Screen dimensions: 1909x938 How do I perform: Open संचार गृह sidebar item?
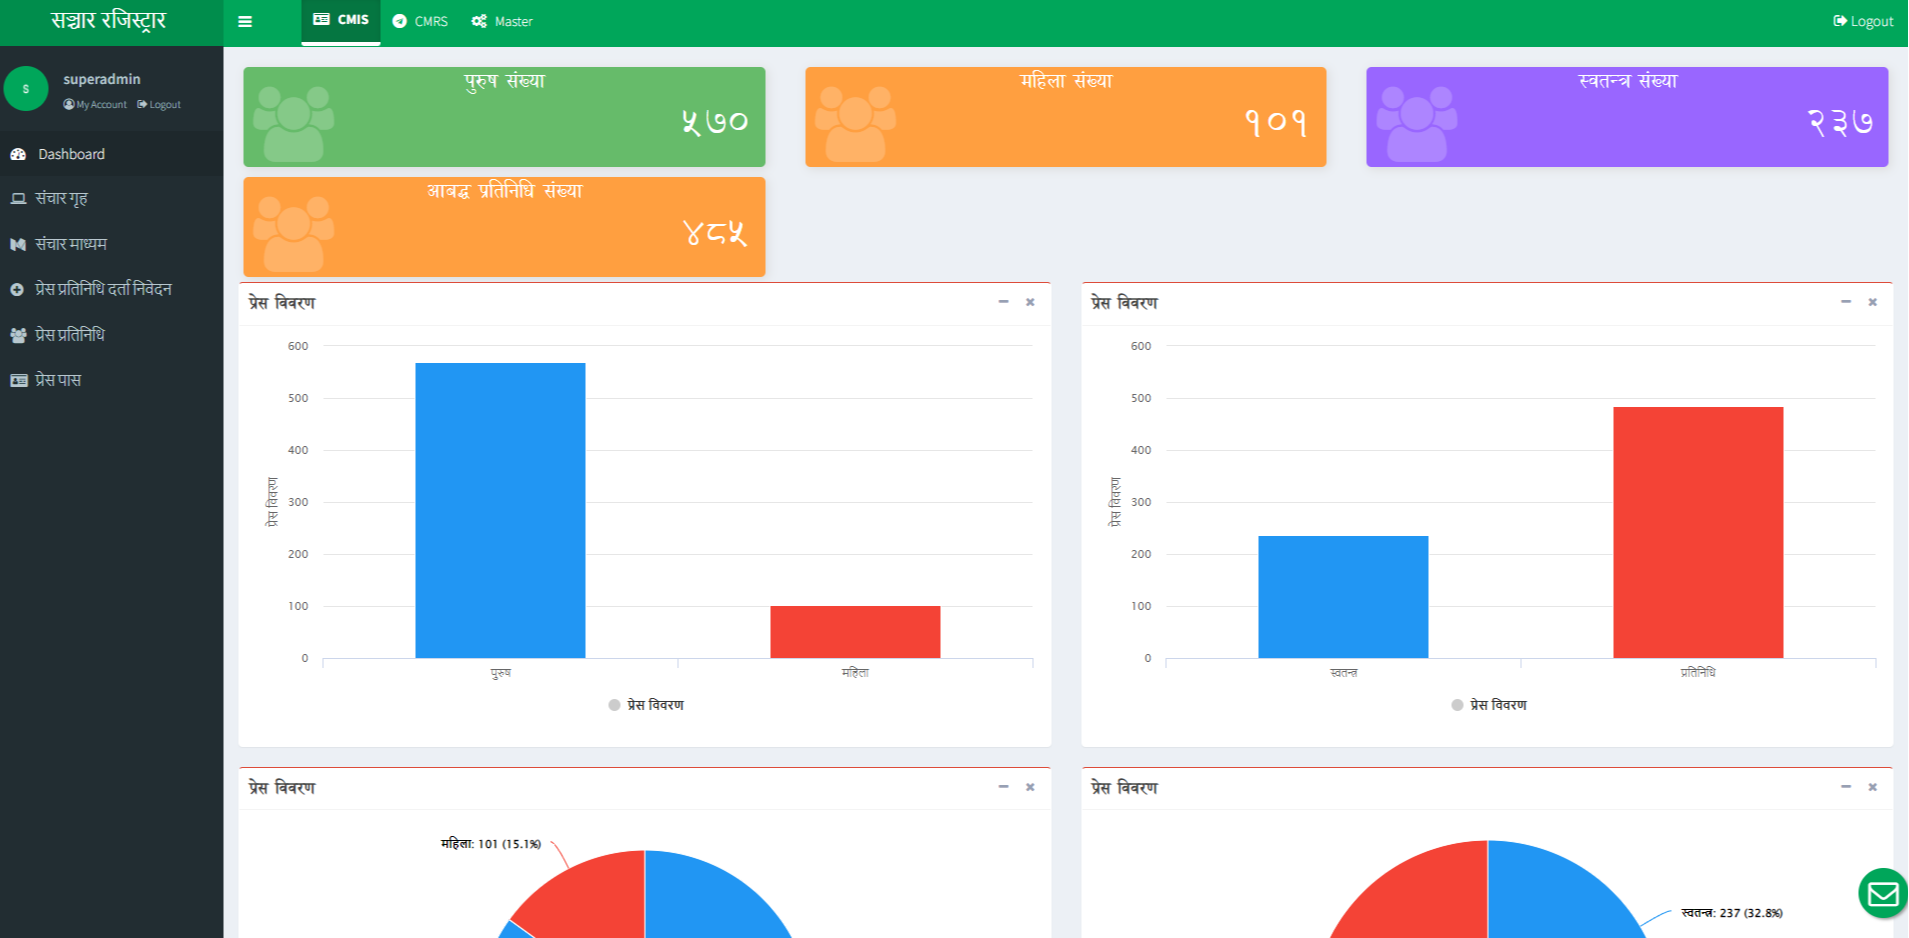pyautogui.click(x=111, y=198)
